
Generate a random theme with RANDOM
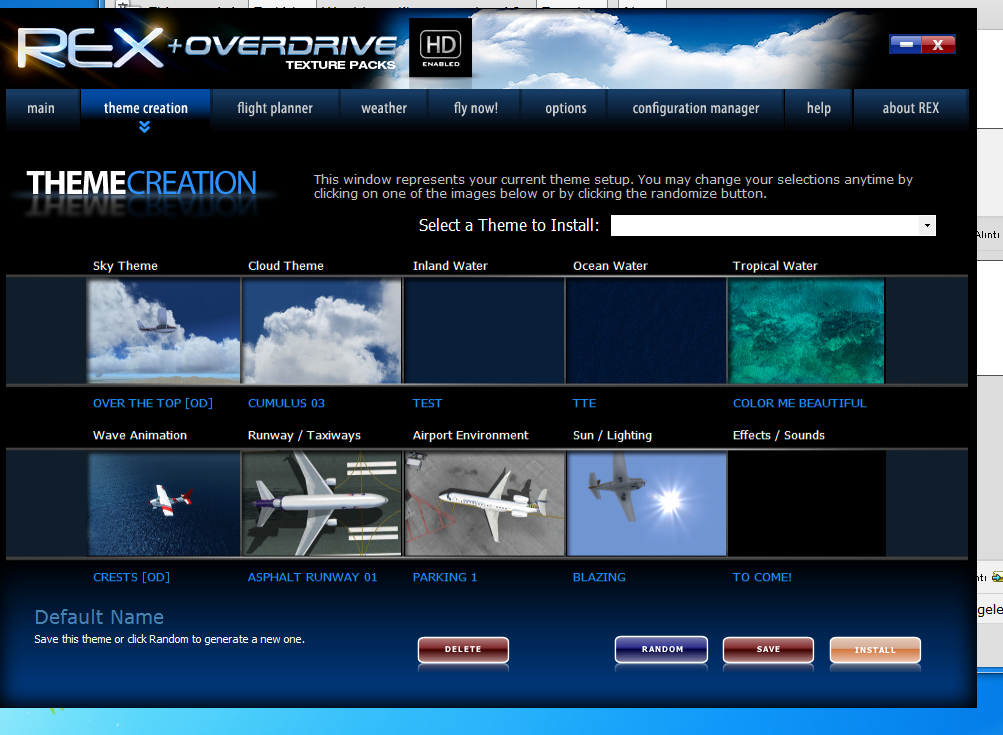point(661,649)
